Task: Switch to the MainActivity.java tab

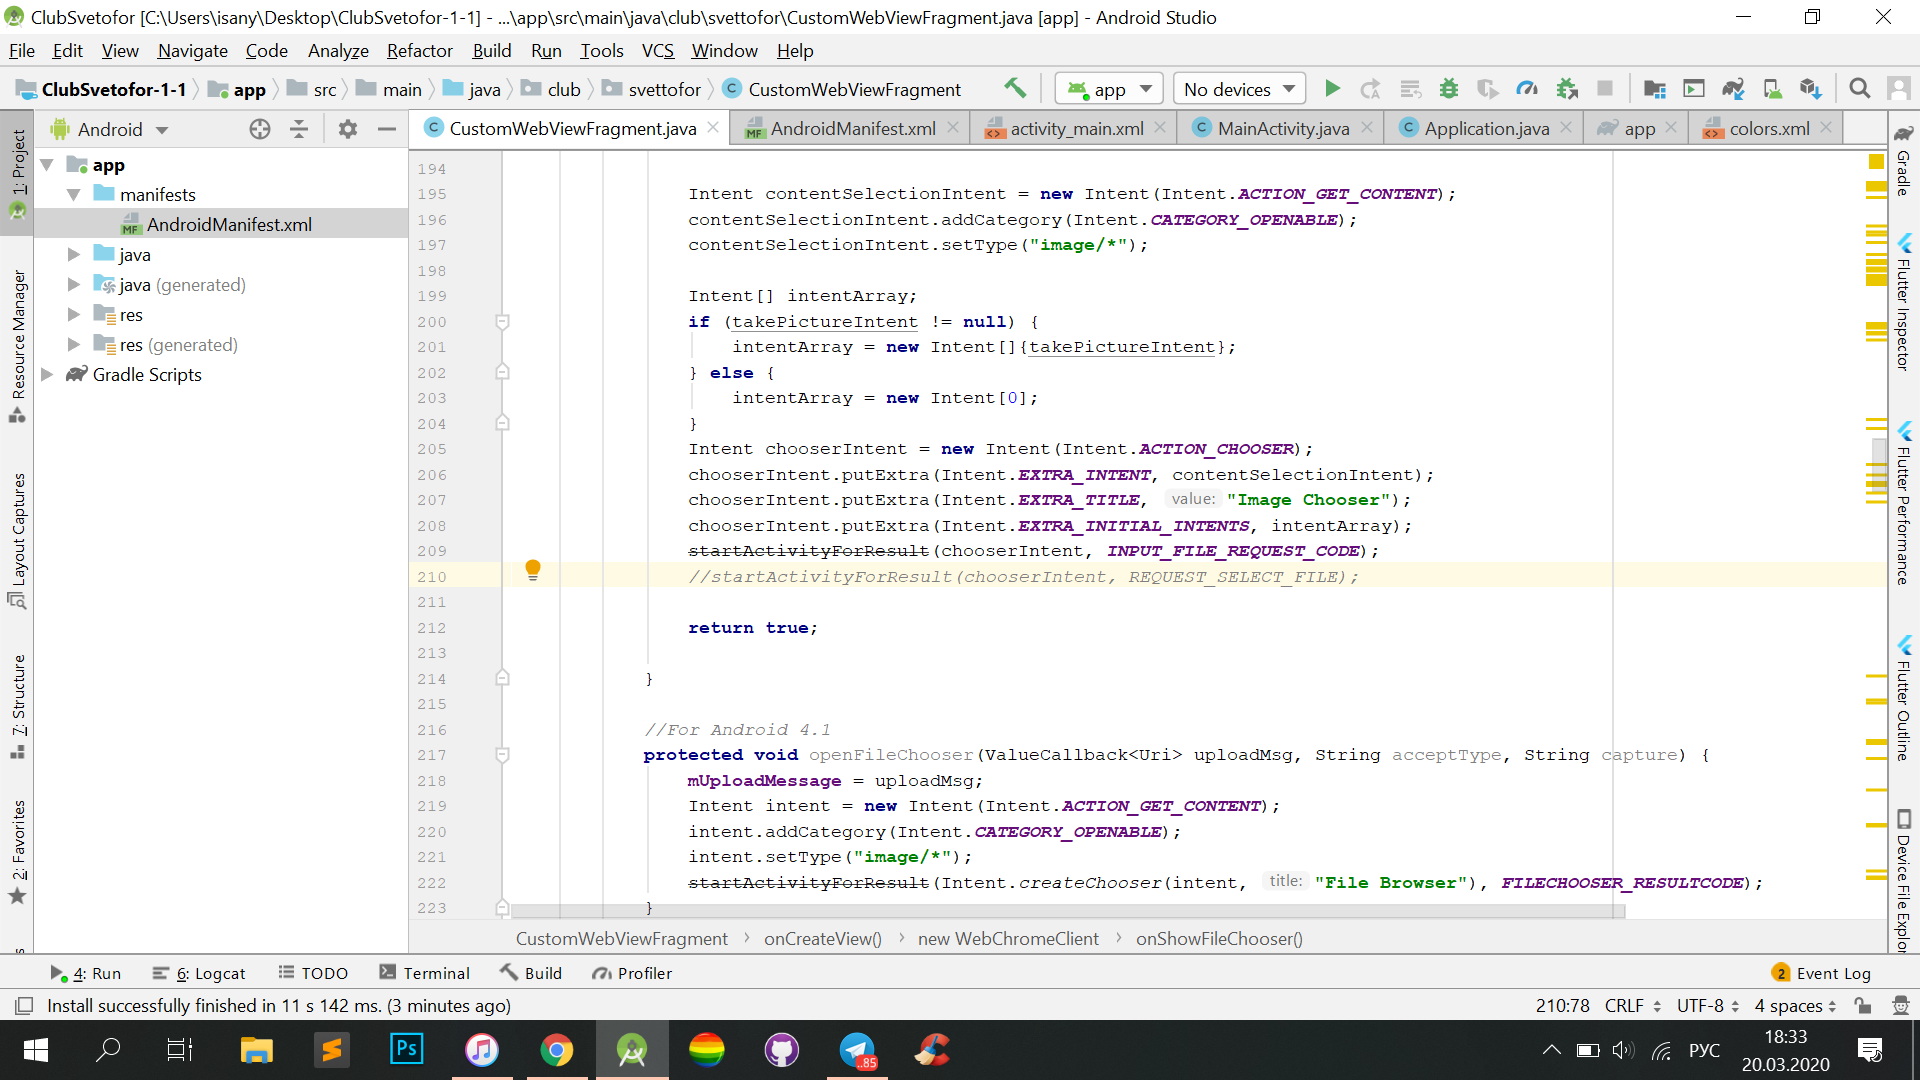Action: (1283, 128)
